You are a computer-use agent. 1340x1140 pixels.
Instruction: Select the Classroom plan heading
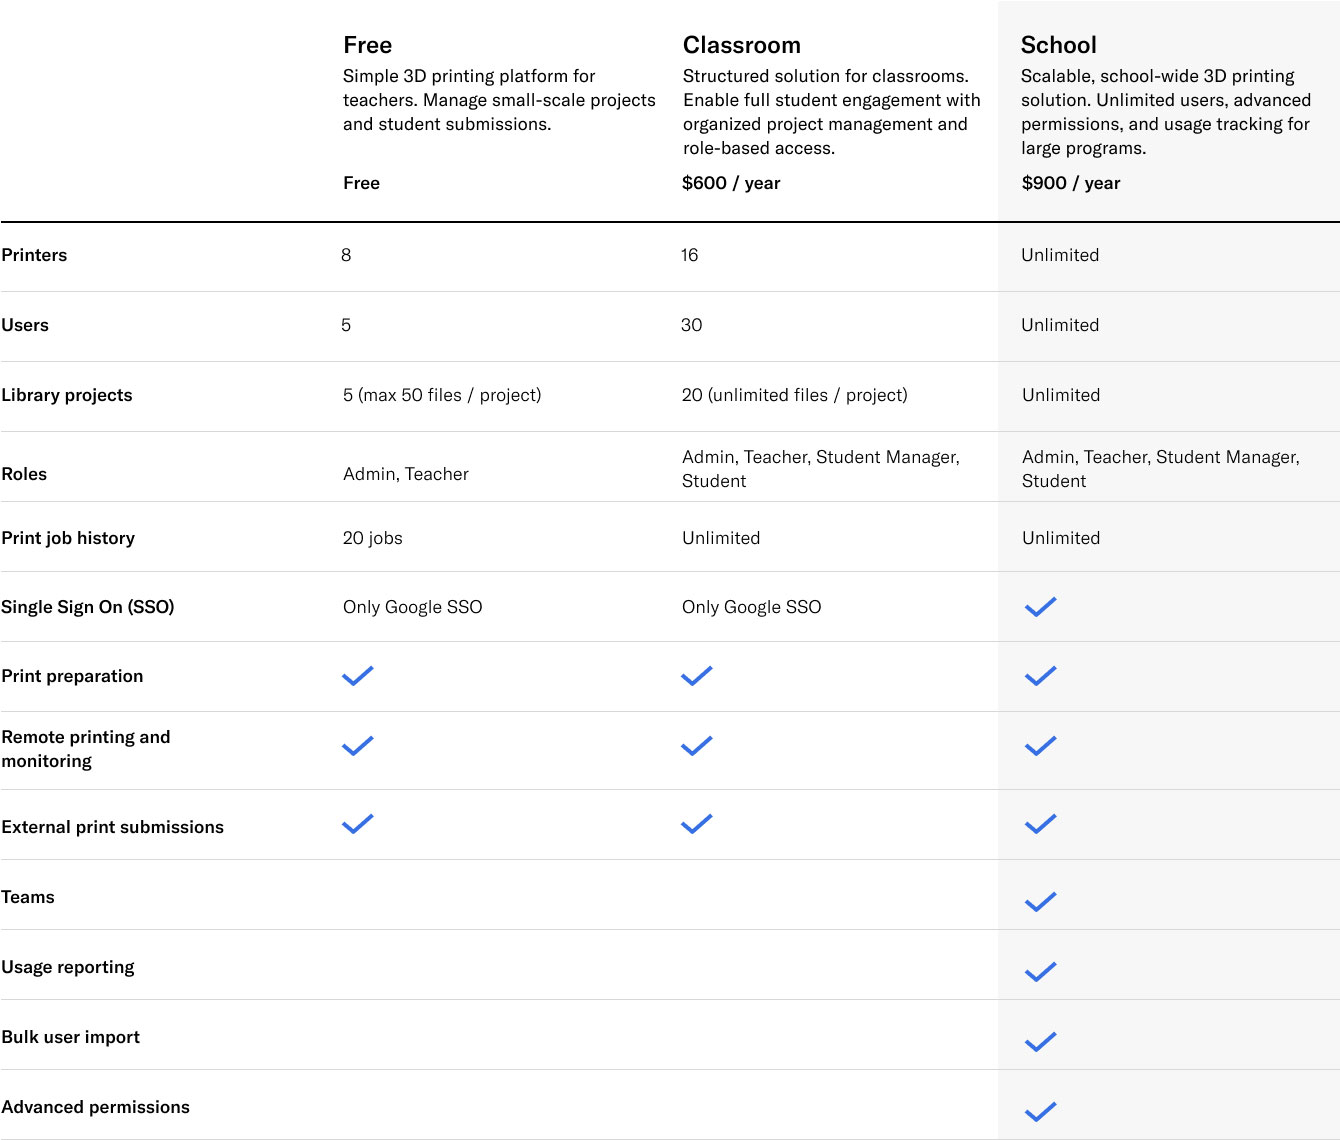click(x=741, y=45)
